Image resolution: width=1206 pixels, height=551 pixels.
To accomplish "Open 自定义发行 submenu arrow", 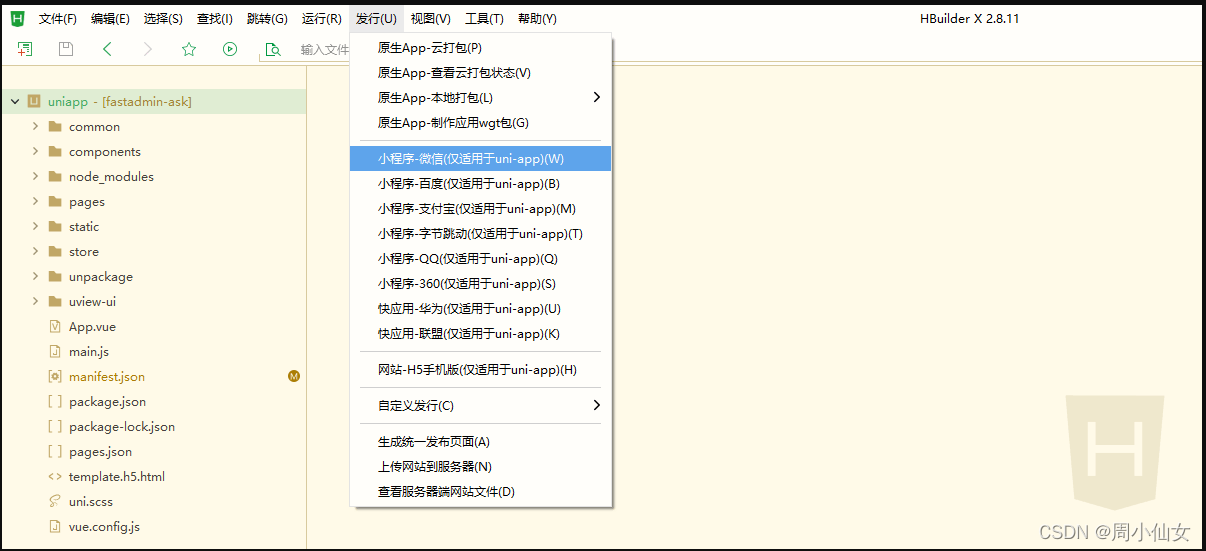I will [597, 405].
